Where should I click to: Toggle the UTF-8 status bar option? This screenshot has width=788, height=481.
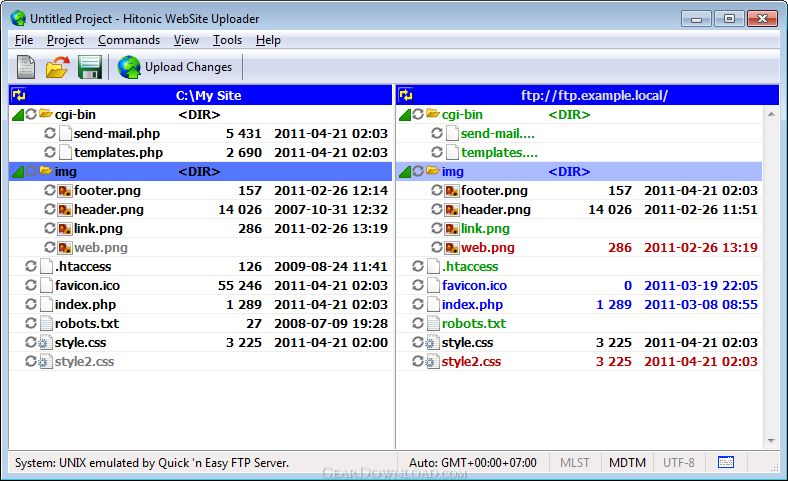click(x=678, y=462)
